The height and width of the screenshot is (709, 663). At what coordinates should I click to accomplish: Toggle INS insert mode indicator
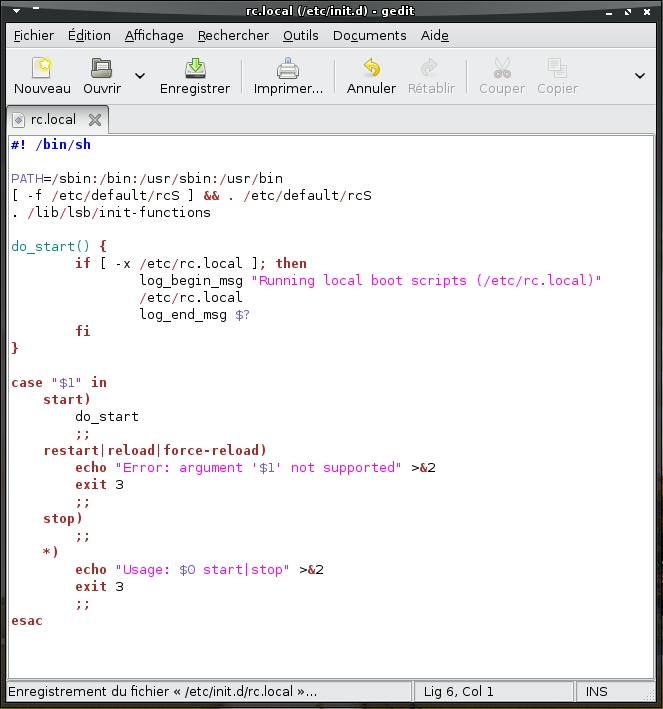pyautogui.click(x=597, y=692)
